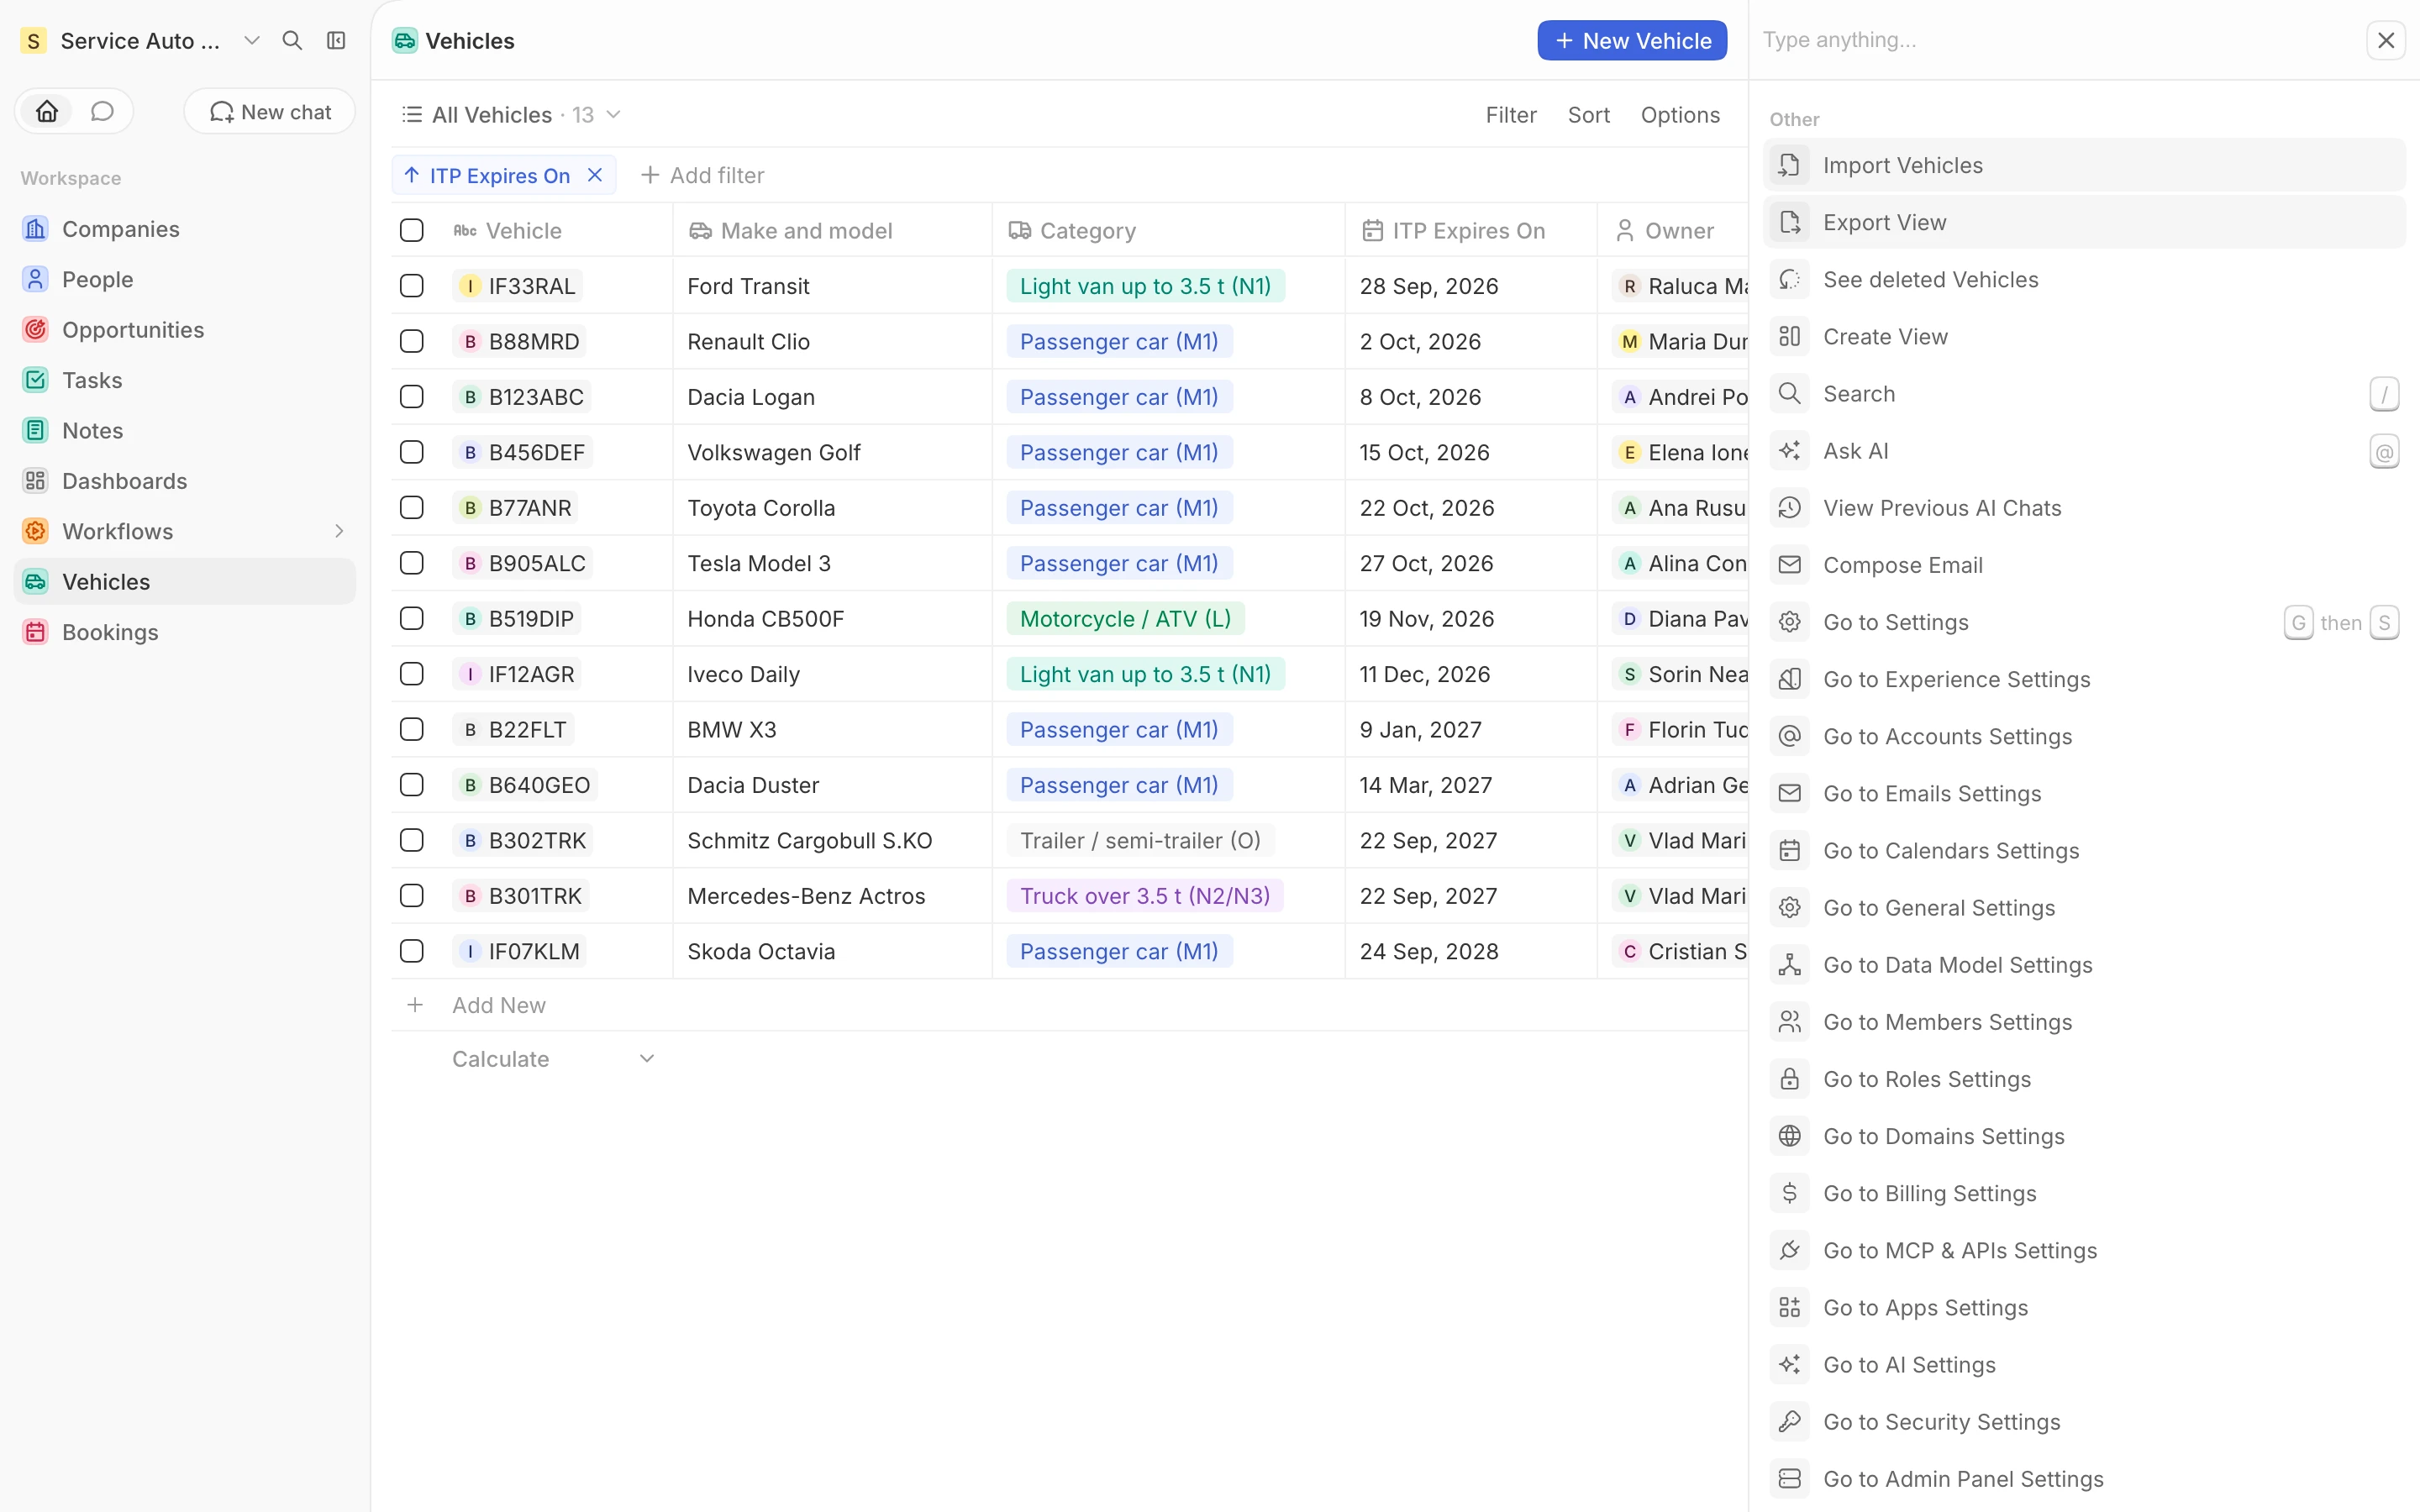Screen dimensions: 2420x1512
Task: Select Create View command
Action: [2084, 336]
